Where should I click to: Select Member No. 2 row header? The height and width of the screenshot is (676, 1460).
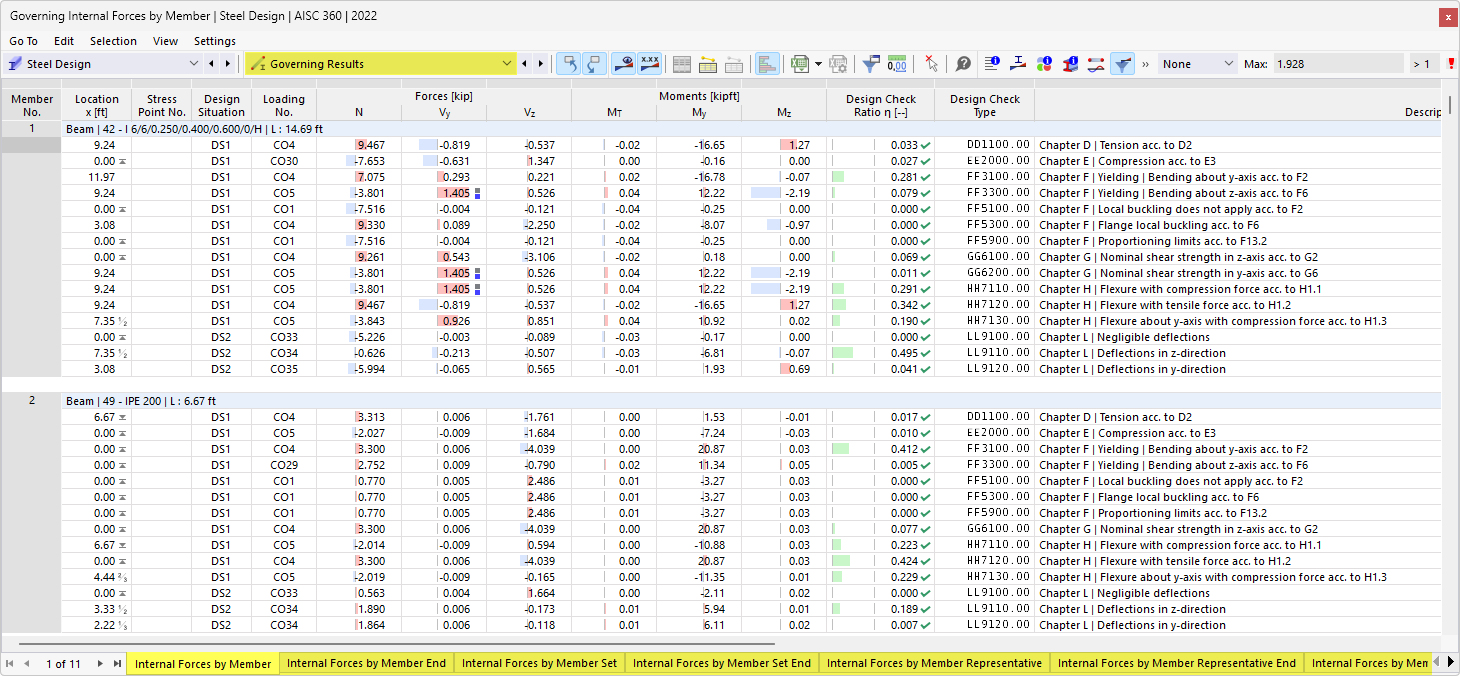coord(31,401)
